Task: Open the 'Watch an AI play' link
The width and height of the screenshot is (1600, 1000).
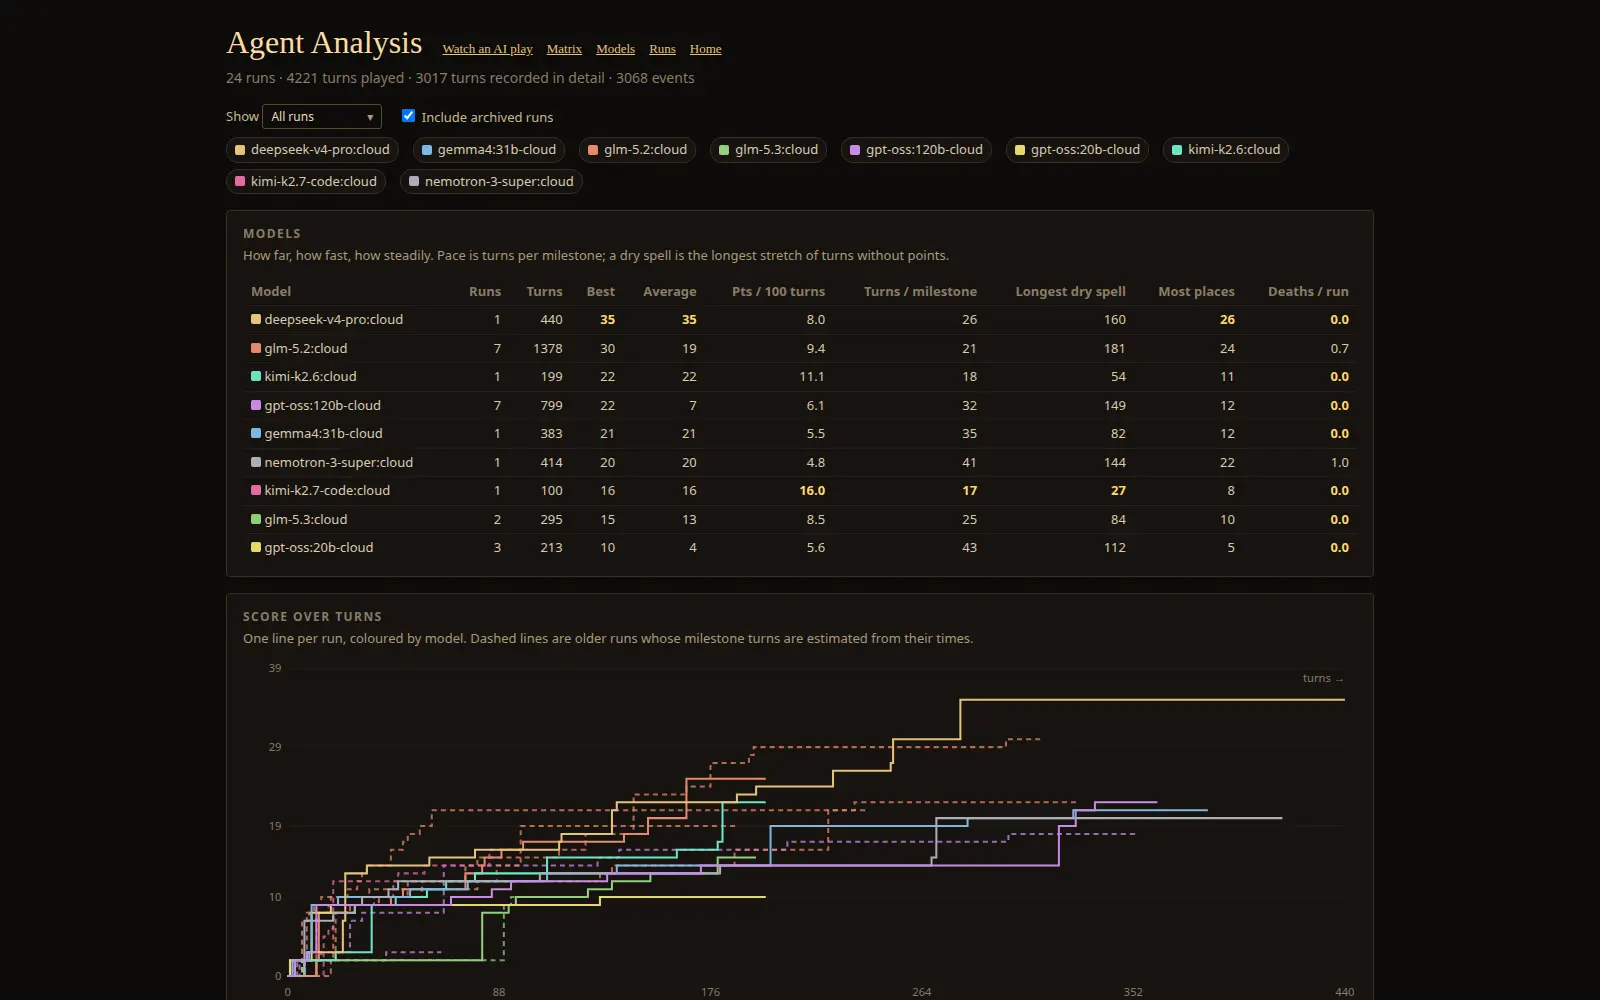Action: [x=487, y=49]
